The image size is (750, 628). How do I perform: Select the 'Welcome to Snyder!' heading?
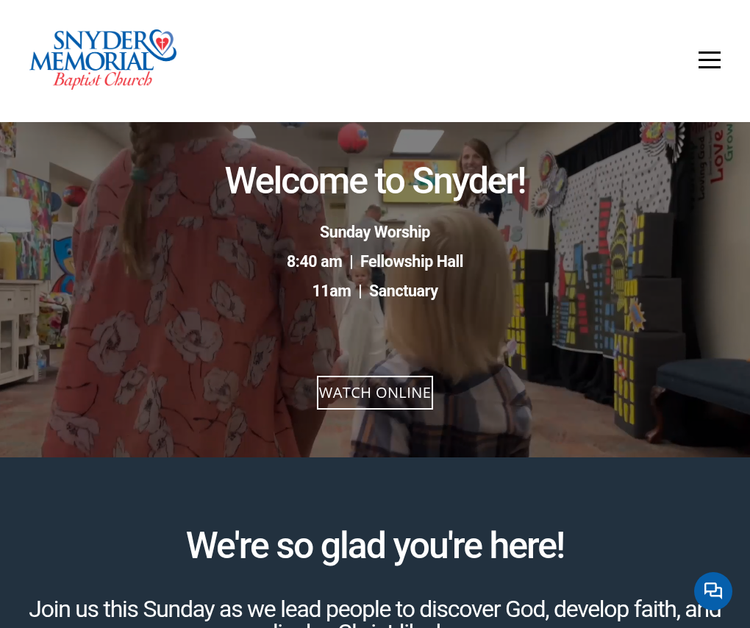coord(375,181)
